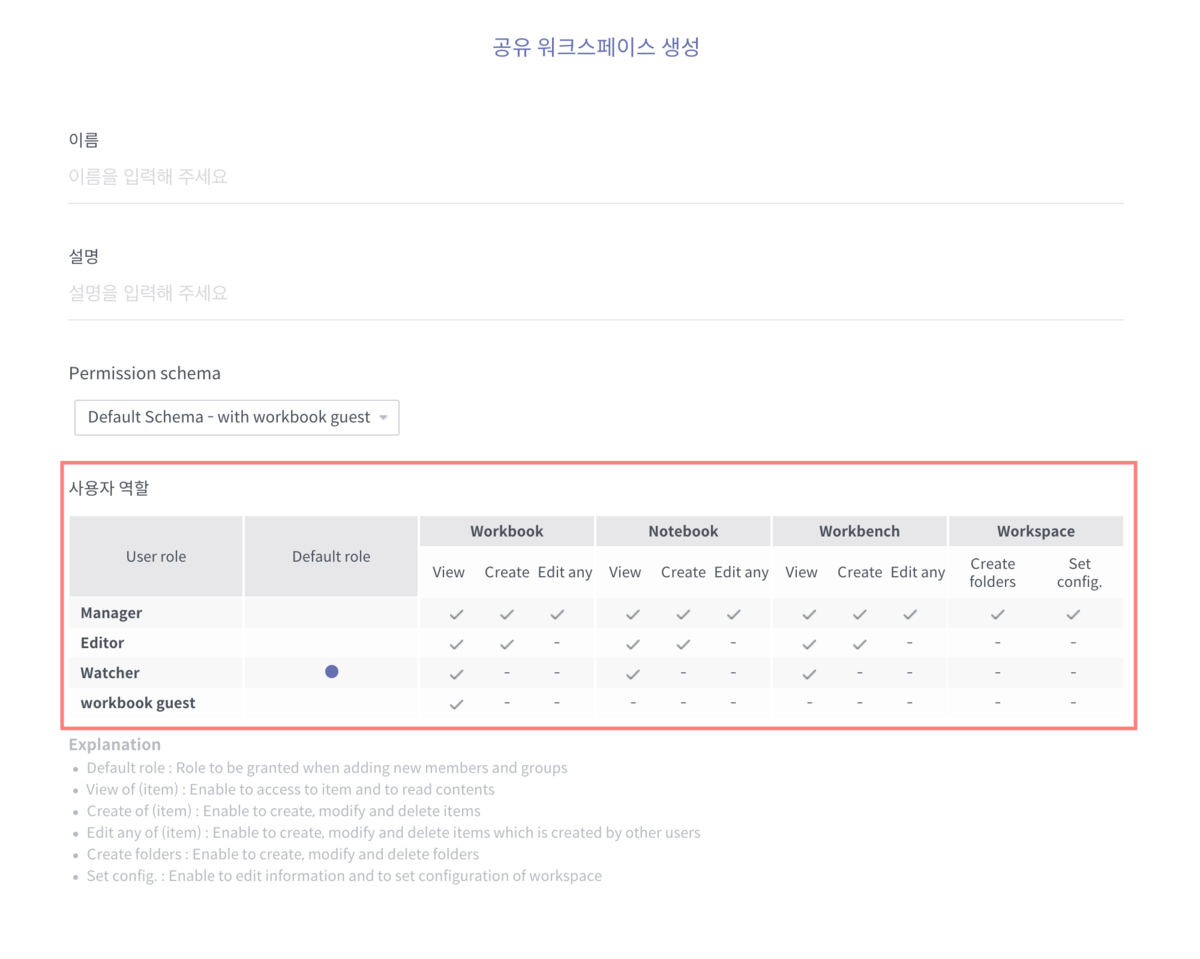Click the Manager Workbook View checkmark
This screenshot has height=959, width=1200.
pos(456,614)
